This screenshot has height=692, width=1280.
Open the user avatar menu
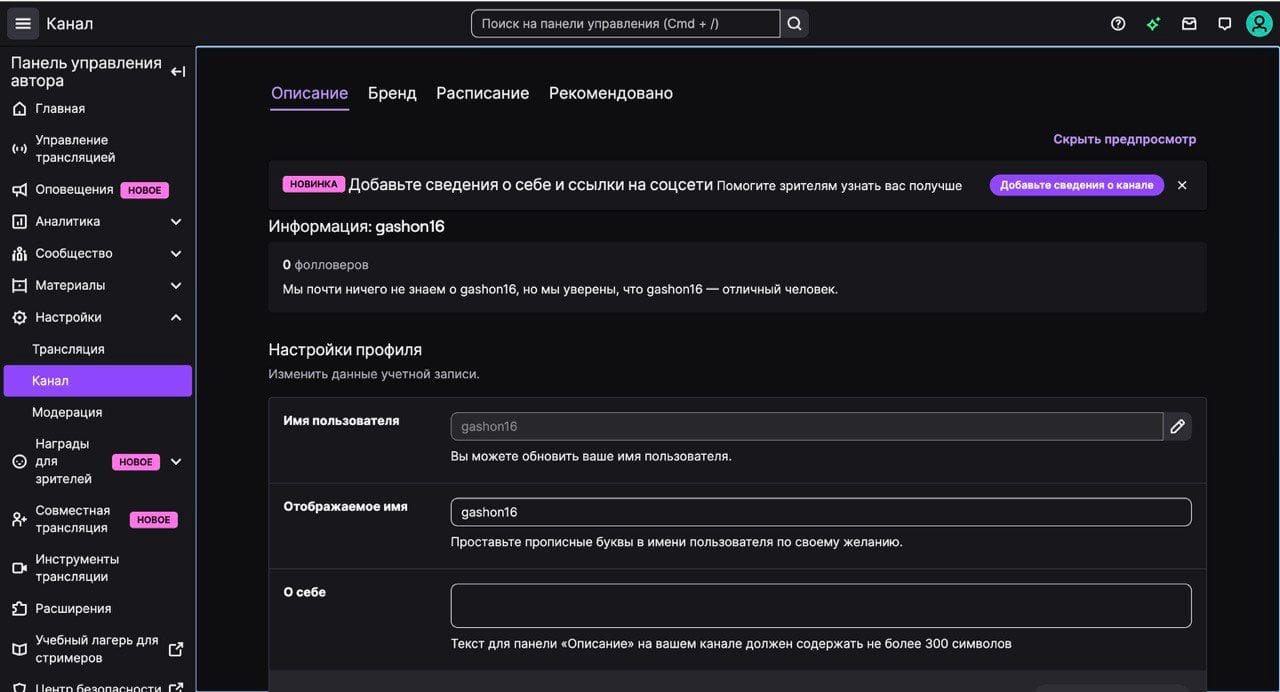[1259, 23]
